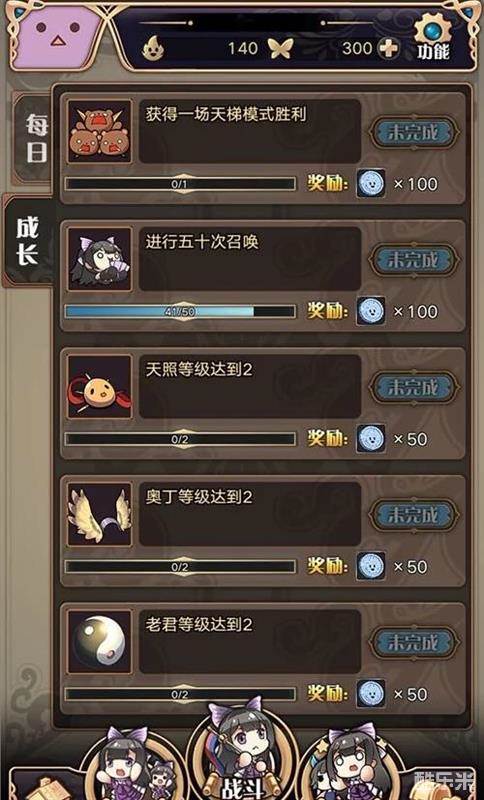Click the plus icon beside 300
The image size is (484, 800).
(x=388, y=49)
